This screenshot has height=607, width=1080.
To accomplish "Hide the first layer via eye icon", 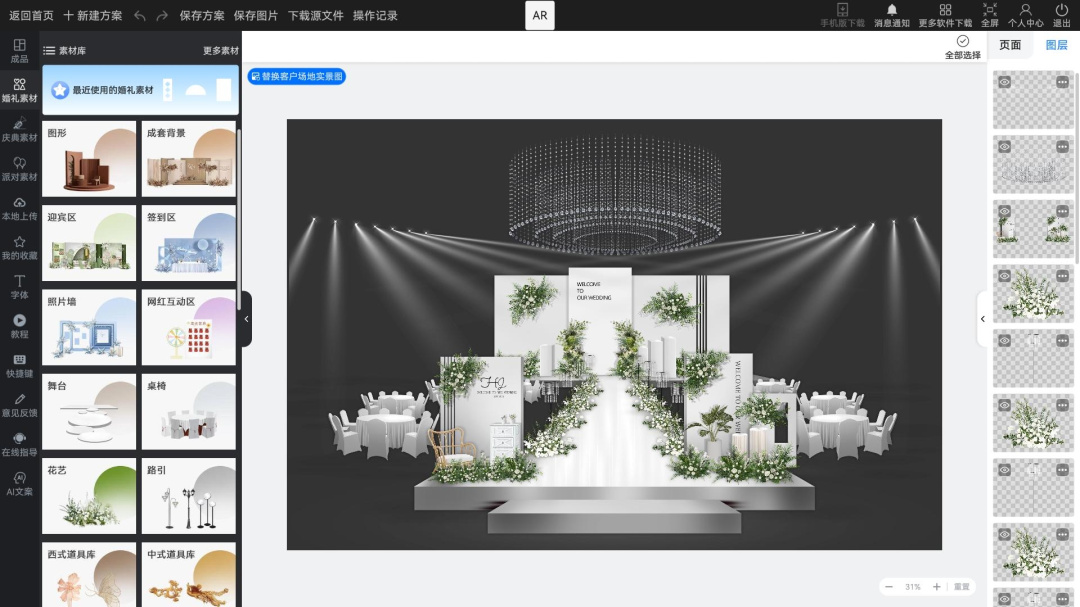I will pos(1005,82).
